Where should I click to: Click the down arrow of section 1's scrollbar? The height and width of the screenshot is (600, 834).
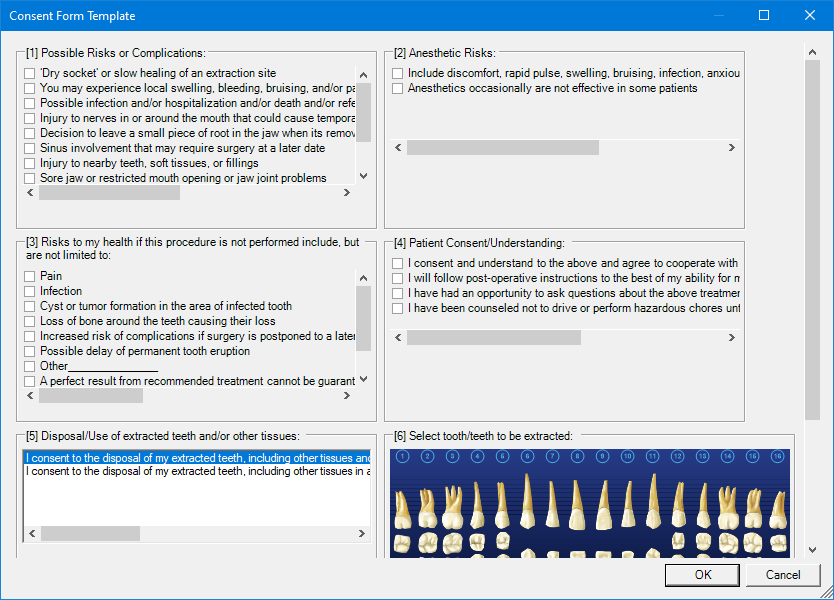[x=363, y=176]
